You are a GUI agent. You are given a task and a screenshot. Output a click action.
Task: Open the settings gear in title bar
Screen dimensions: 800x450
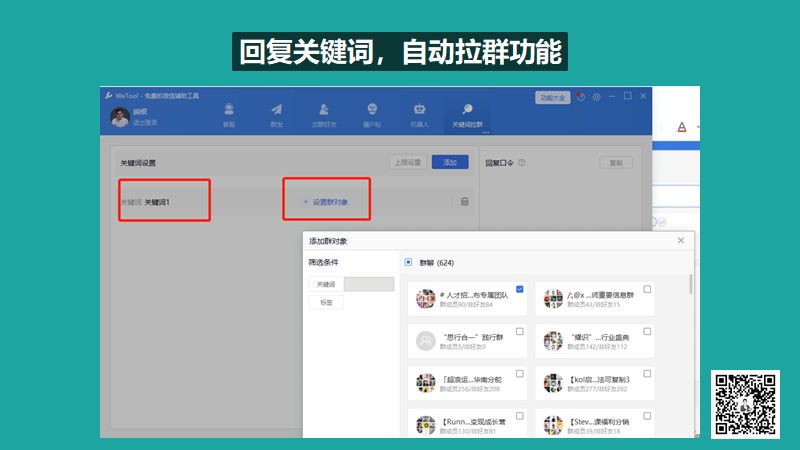(x=596, y=97)
